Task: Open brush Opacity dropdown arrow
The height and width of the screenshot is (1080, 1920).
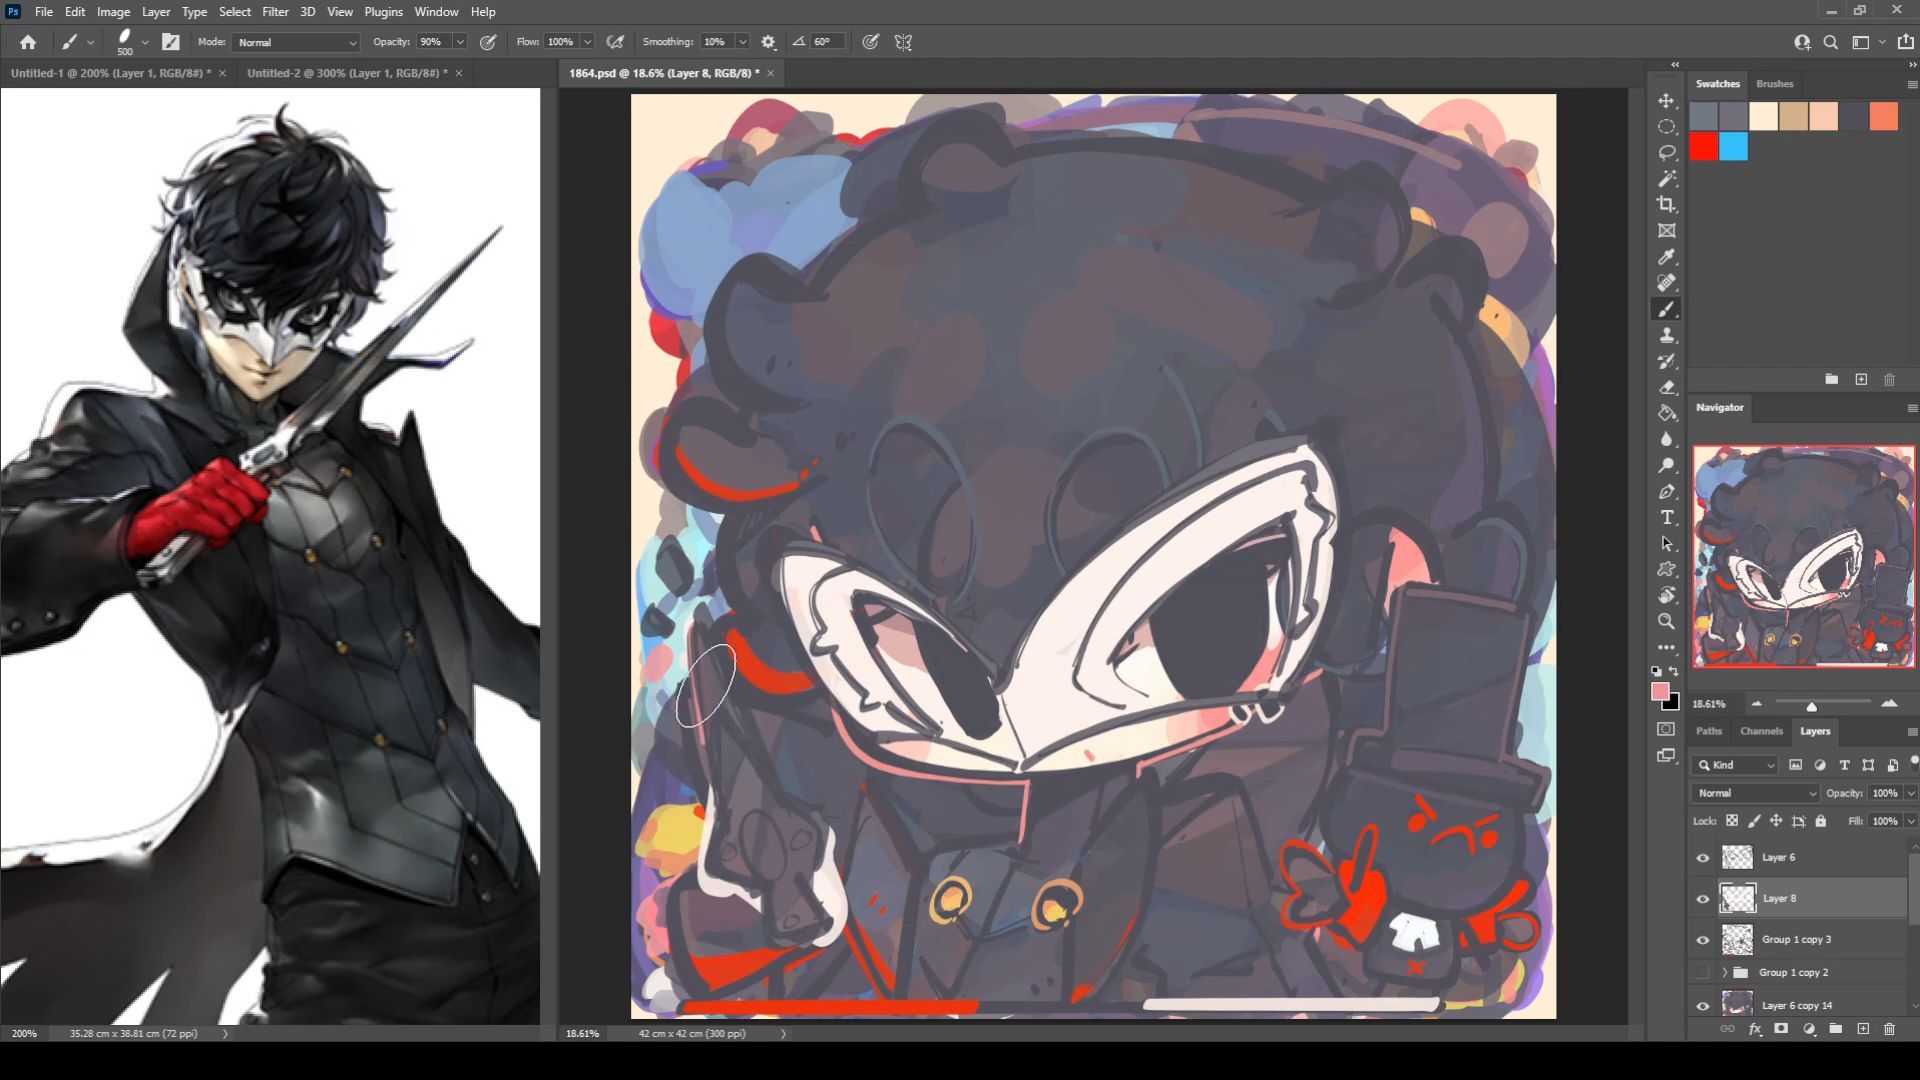Action: [460, 42]
